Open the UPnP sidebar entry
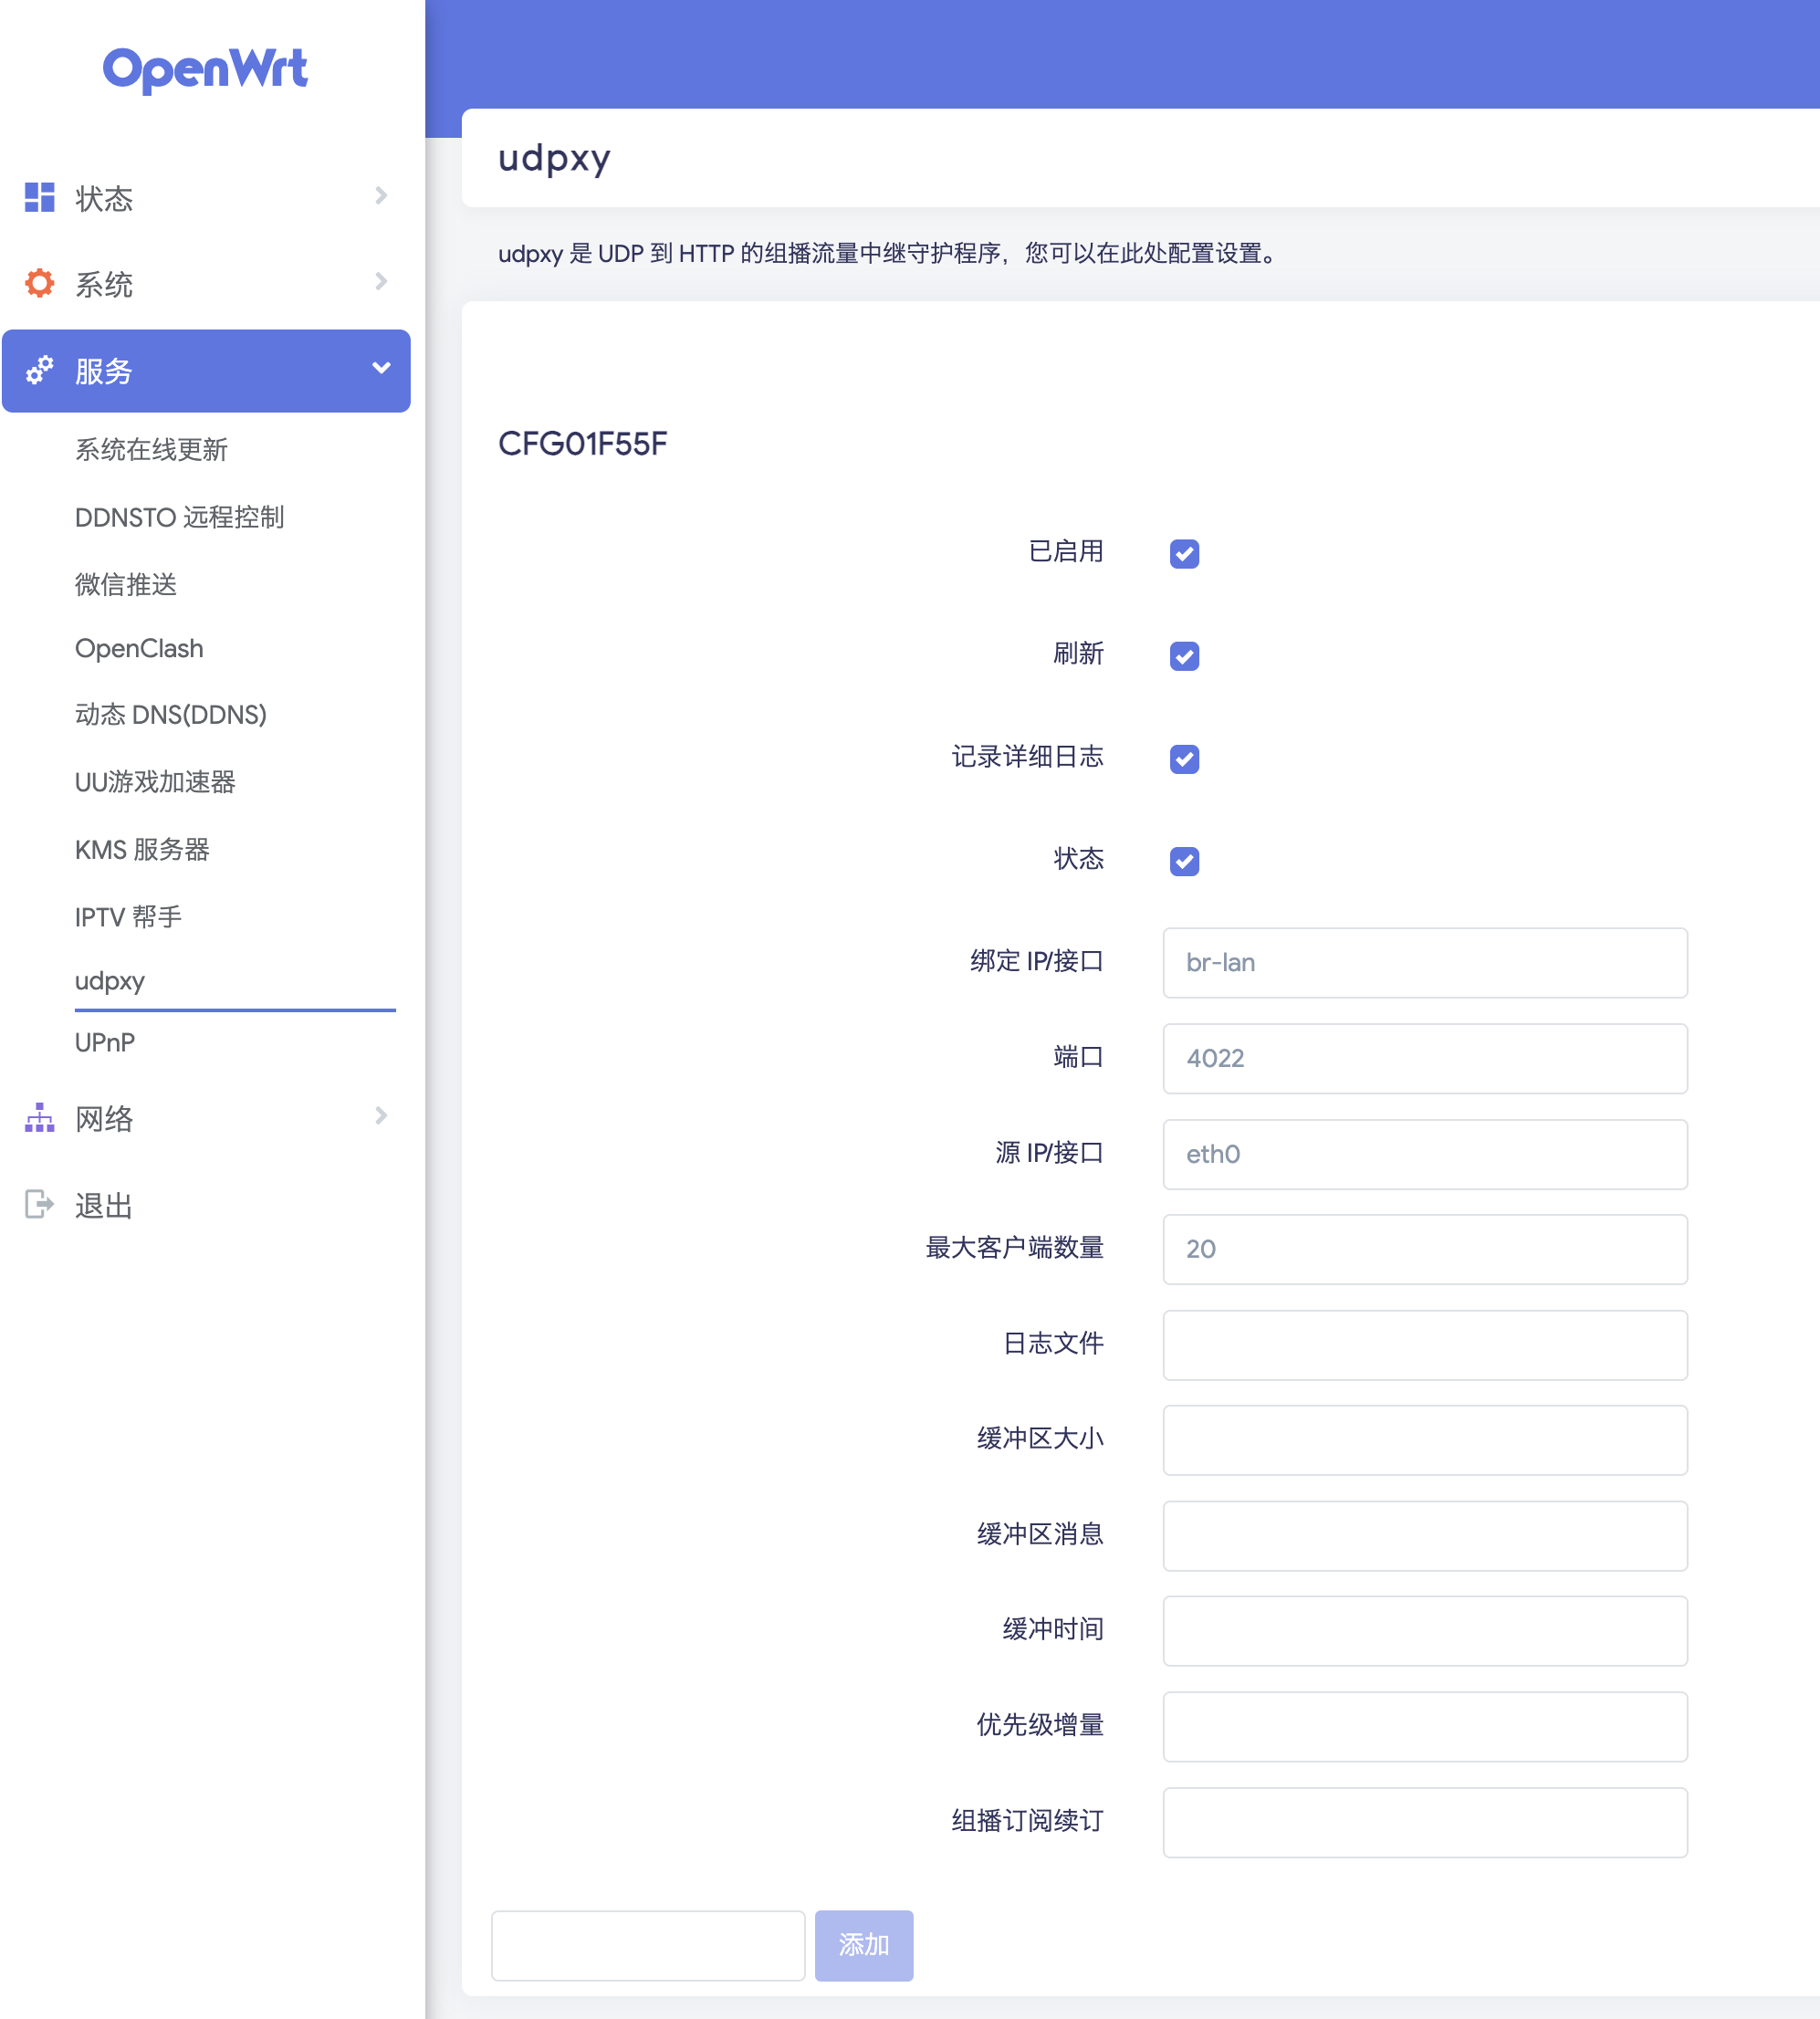 point(105,1042)
